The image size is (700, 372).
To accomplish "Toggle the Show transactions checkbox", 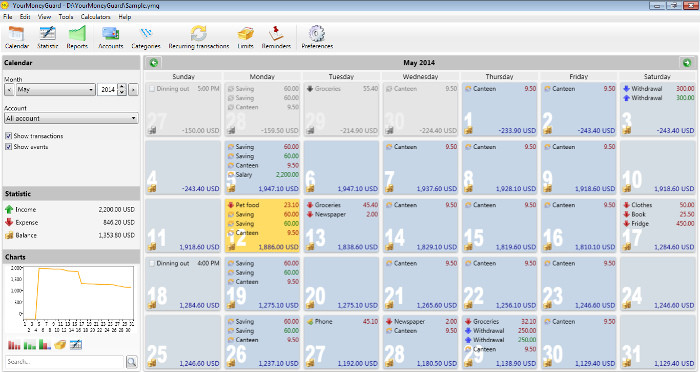I will click(8, 136).
